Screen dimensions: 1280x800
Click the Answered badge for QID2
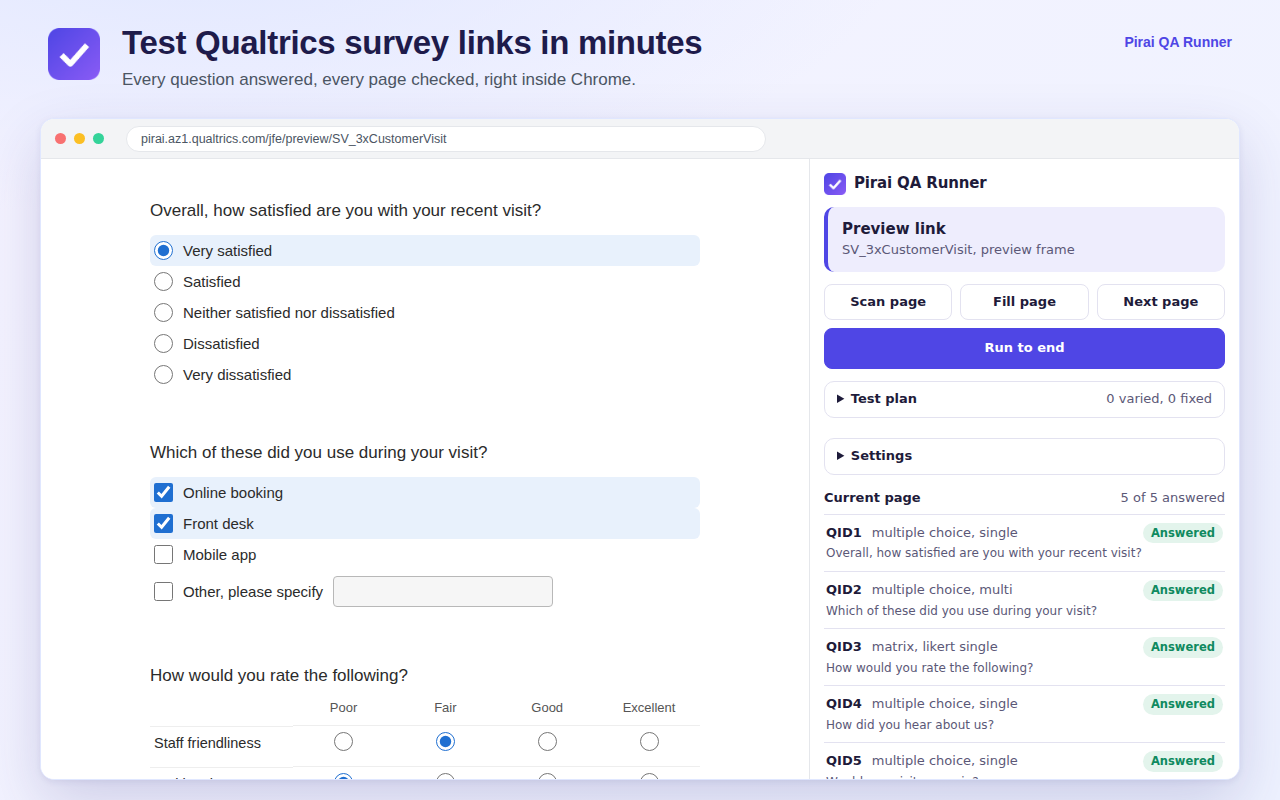point(1183,590)
